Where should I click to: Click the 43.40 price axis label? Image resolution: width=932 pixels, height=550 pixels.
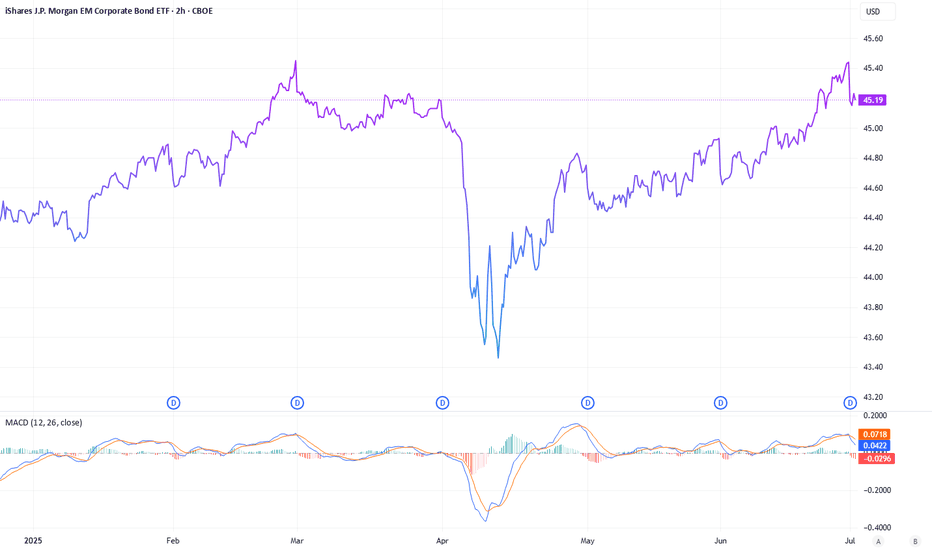(x=873, y=367)
